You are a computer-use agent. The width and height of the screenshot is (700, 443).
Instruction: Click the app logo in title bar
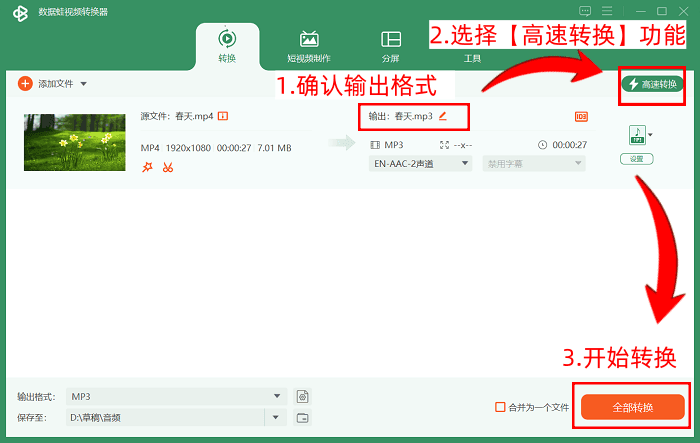(x=20, y=13)
